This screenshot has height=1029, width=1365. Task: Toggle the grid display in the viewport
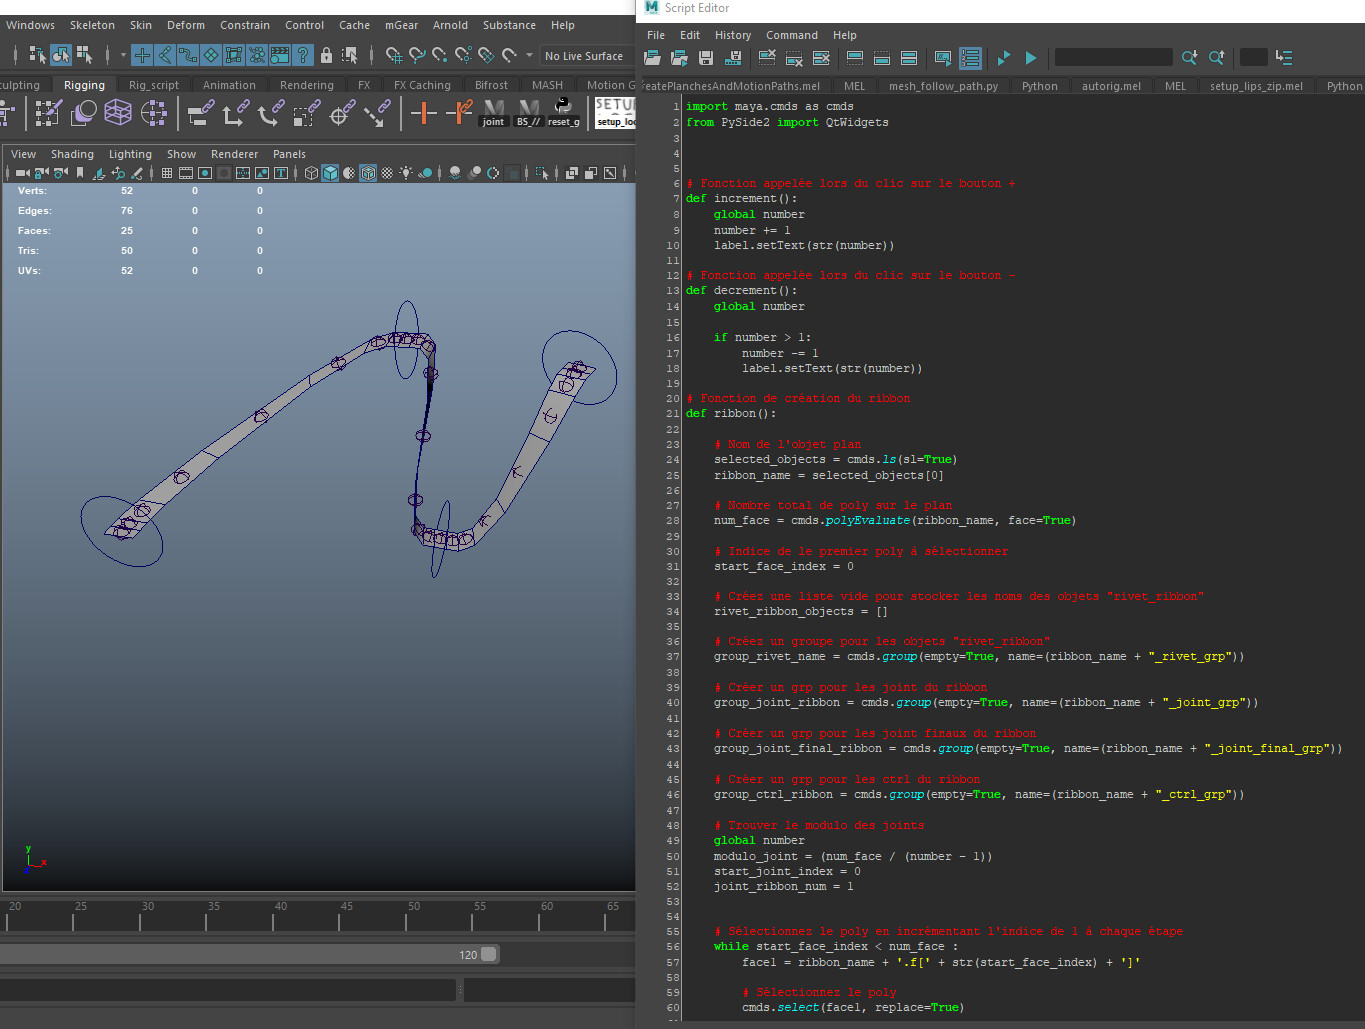tap(166, 172)
